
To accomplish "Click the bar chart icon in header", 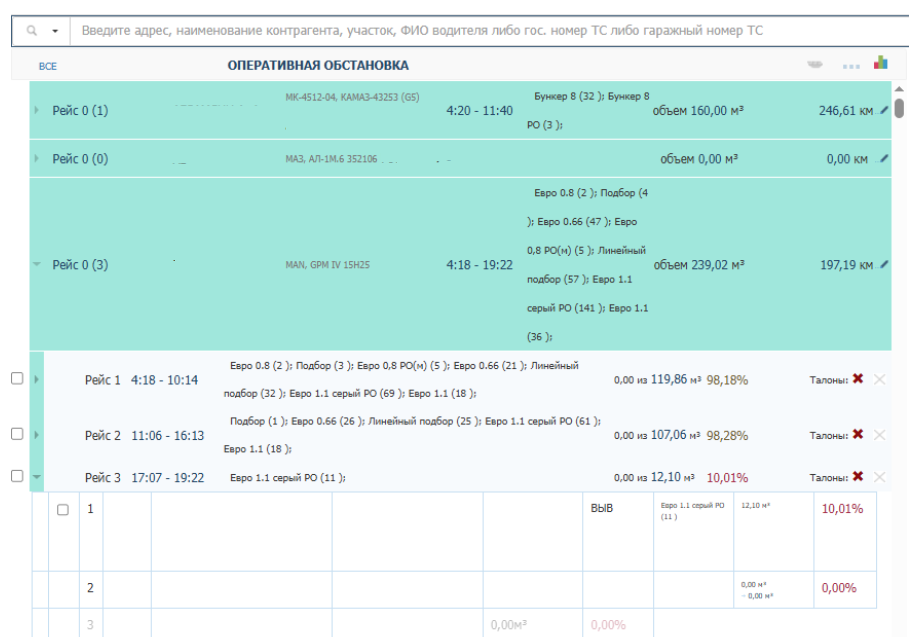I will point(880,63).
